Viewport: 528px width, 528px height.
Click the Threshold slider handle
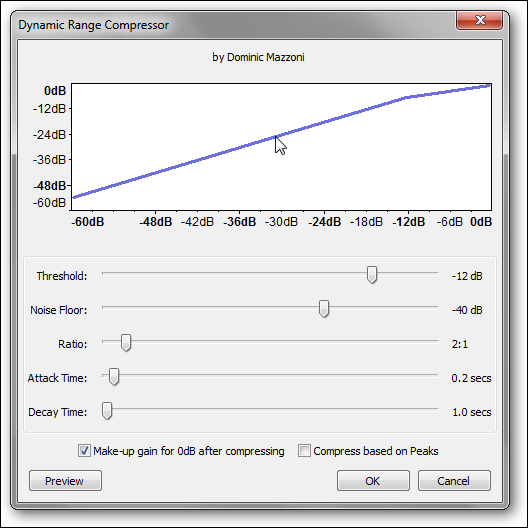pos(372,275)
